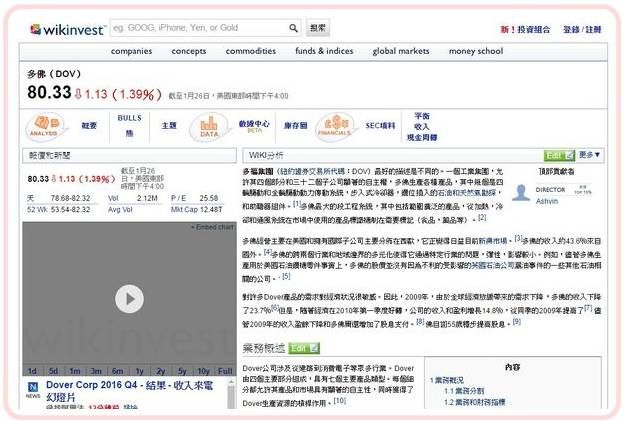Select the 6m chart range

(x=117, y=371)
